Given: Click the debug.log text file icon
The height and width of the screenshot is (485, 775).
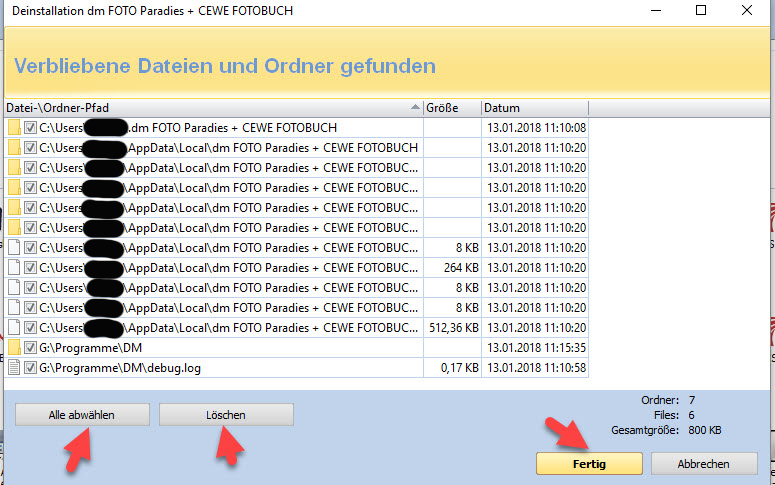Looking at the screenshot, I should tap(14, 367).
